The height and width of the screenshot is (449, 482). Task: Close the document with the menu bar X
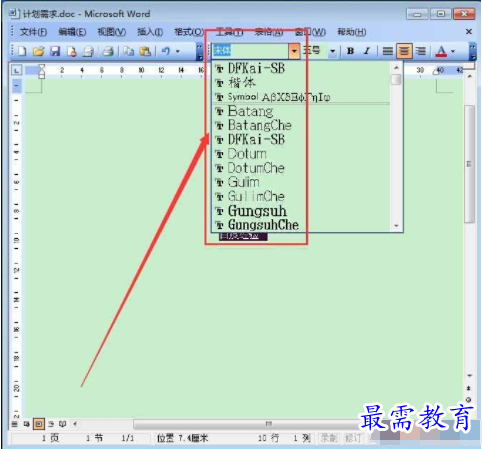469,32
